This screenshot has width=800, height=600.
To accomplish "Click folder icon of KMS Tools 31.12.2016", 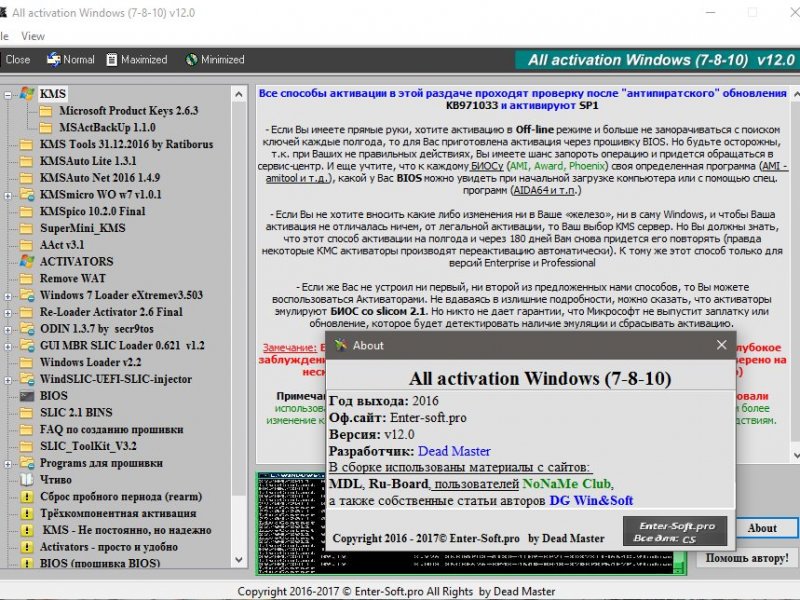I will [x=27, y=144].
